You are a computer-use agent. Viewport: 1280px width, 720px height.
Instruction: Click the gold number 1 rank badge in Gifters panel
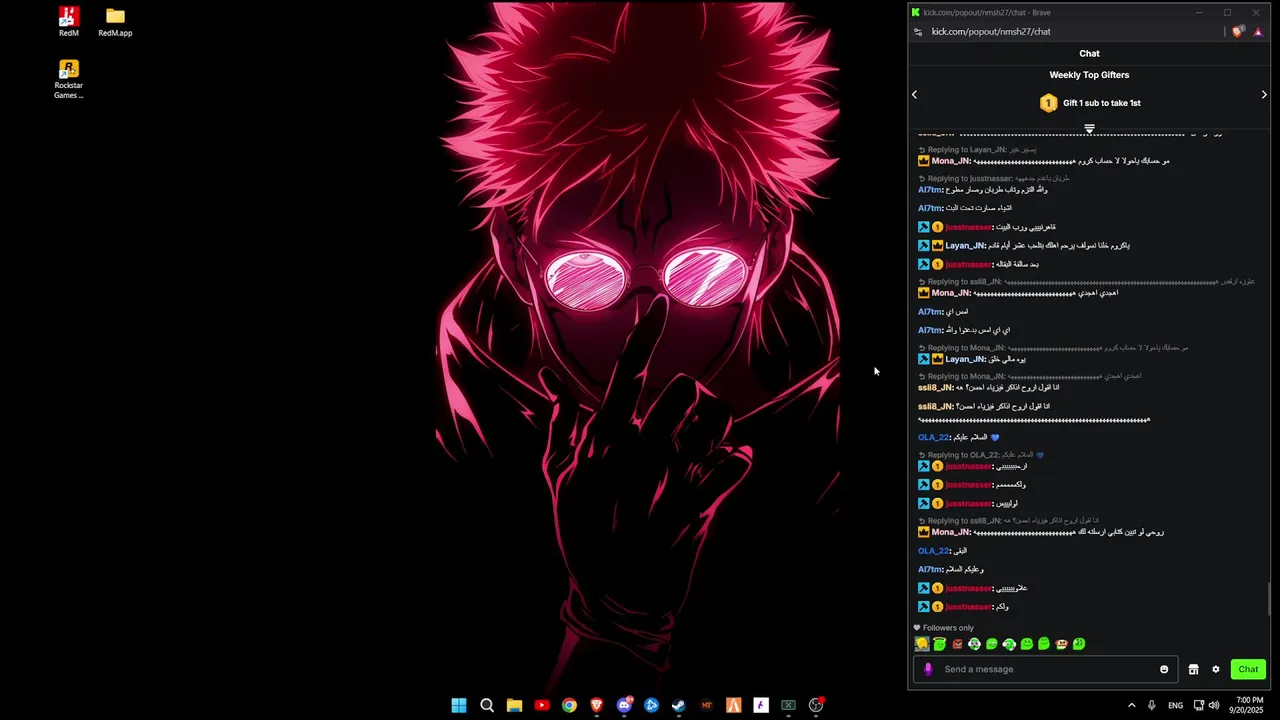pos(1048,103)
